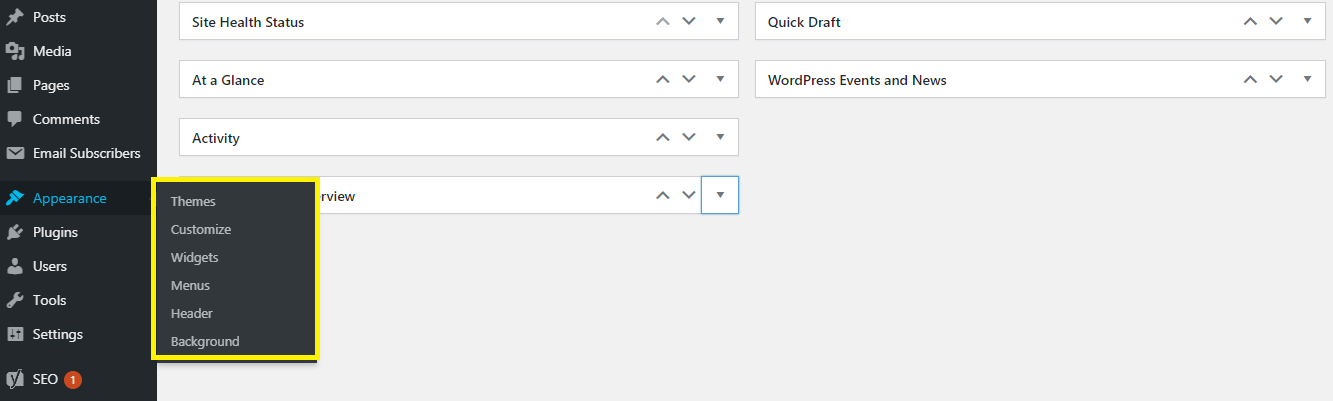Move Quick Draft widget up
1333x401 pixels.
click(1249, 21)
